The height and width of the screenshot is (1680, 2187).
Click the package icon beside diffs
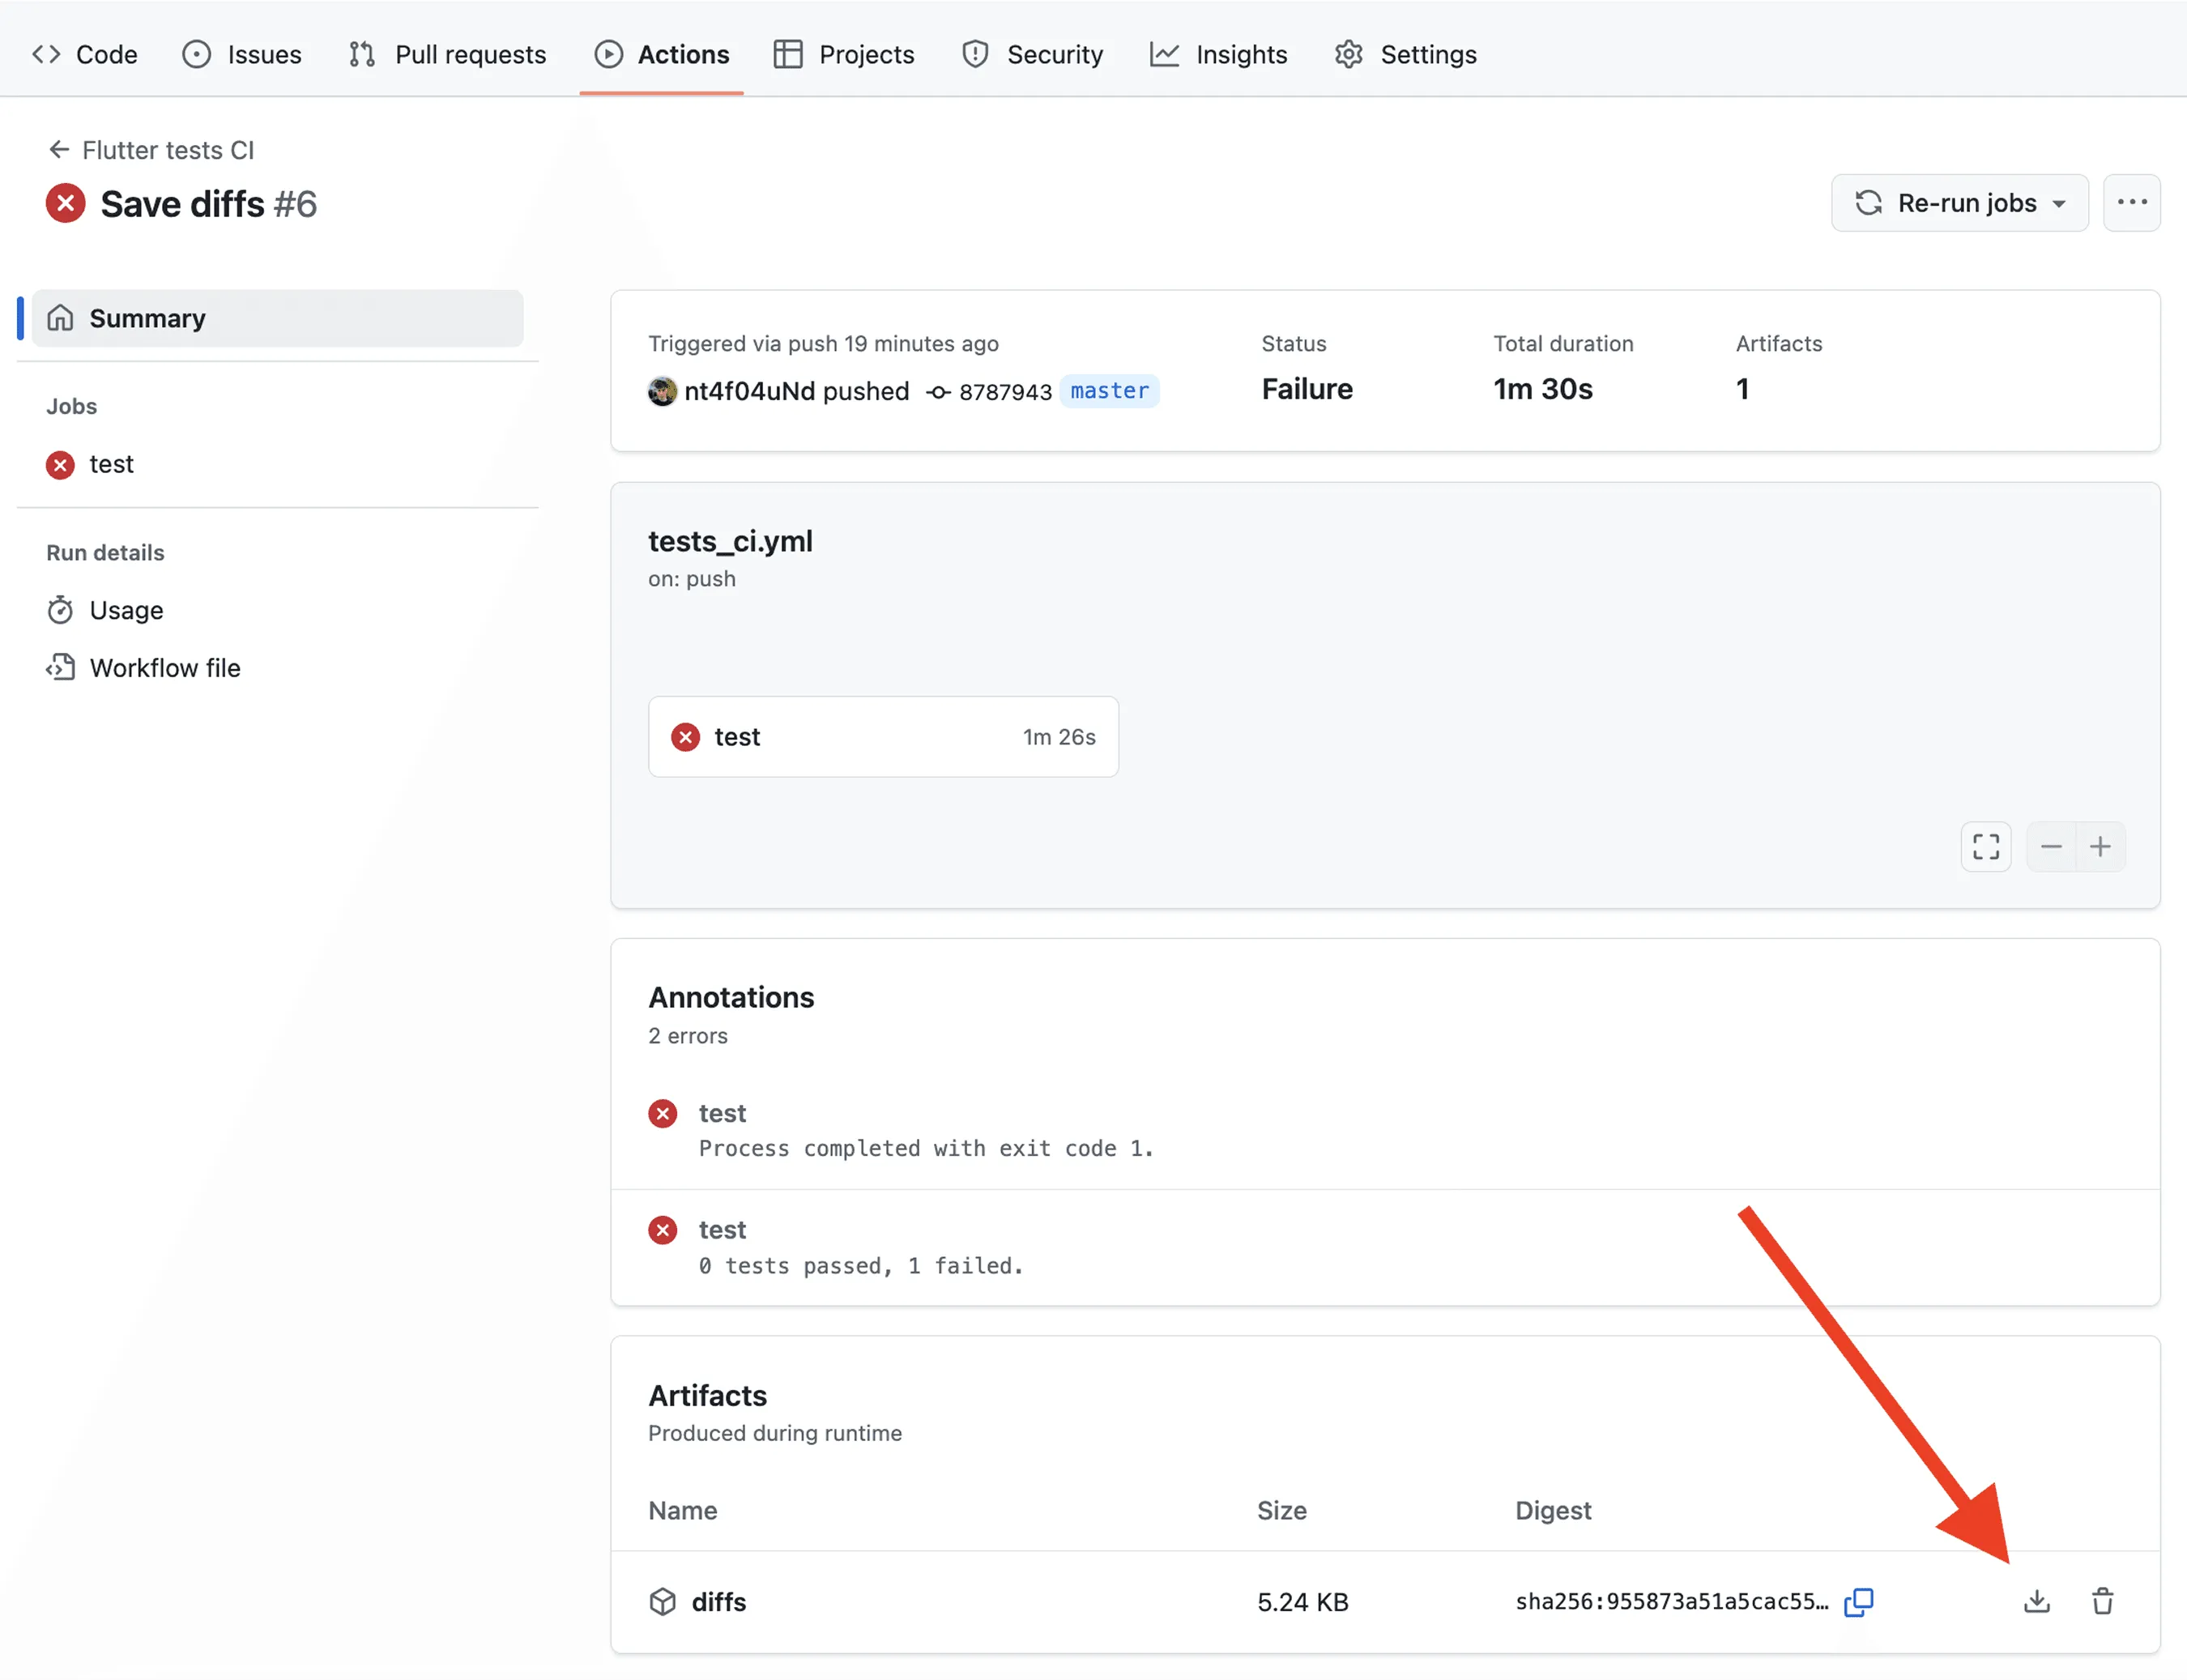tap(662, 1601)
